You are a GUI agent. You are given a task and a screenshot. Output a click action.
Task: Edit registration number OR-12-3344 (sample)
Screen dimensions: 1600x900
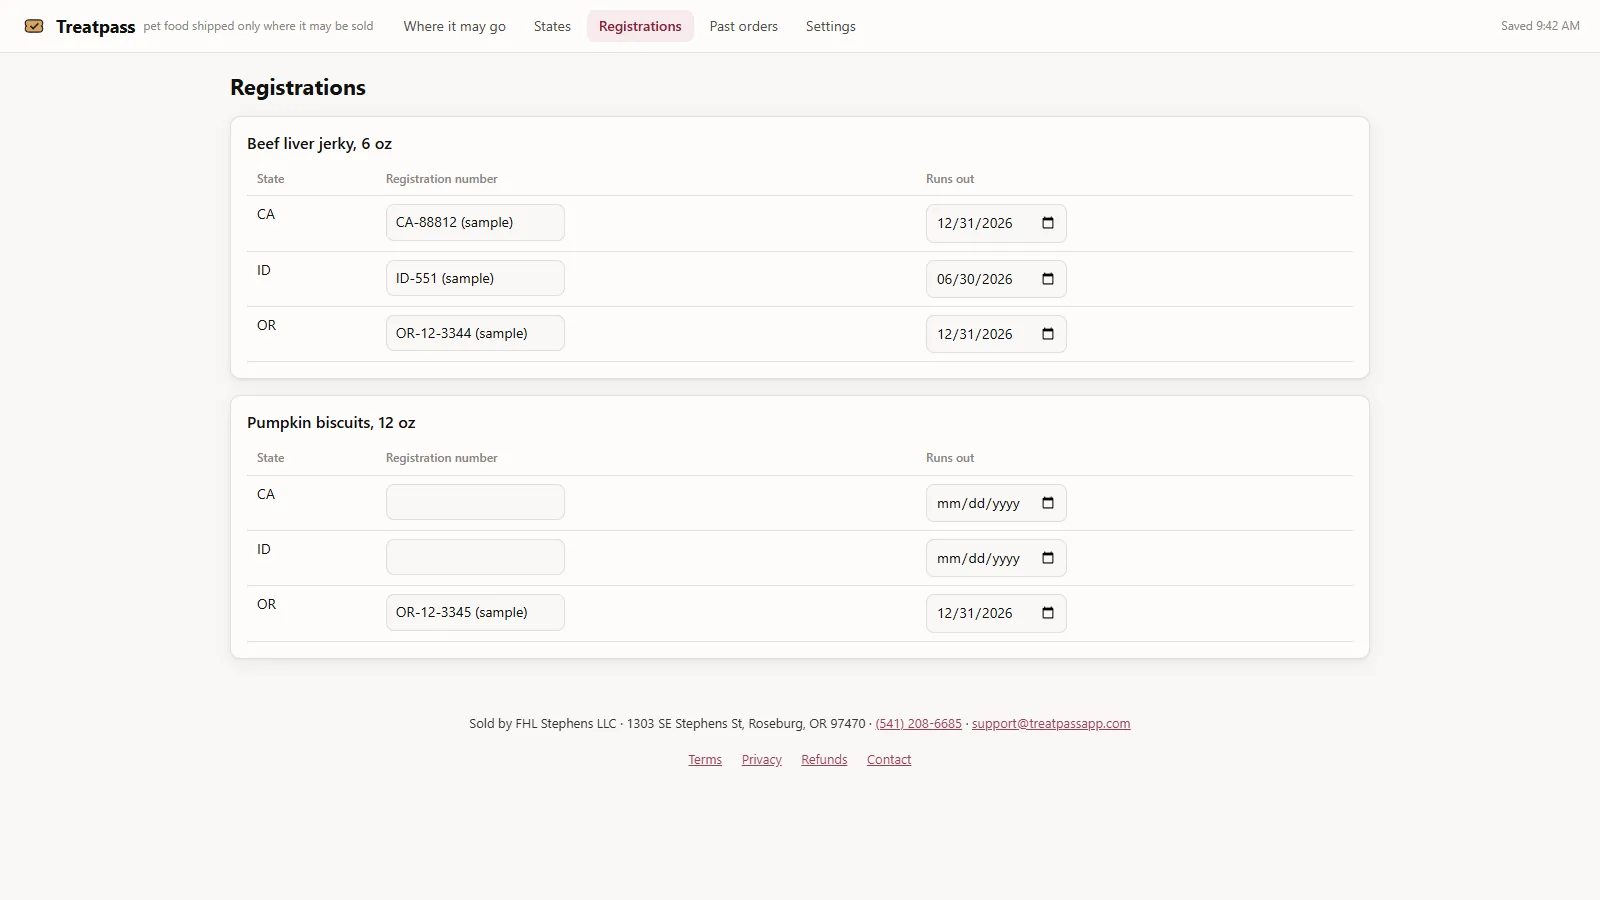pos(475,333)
